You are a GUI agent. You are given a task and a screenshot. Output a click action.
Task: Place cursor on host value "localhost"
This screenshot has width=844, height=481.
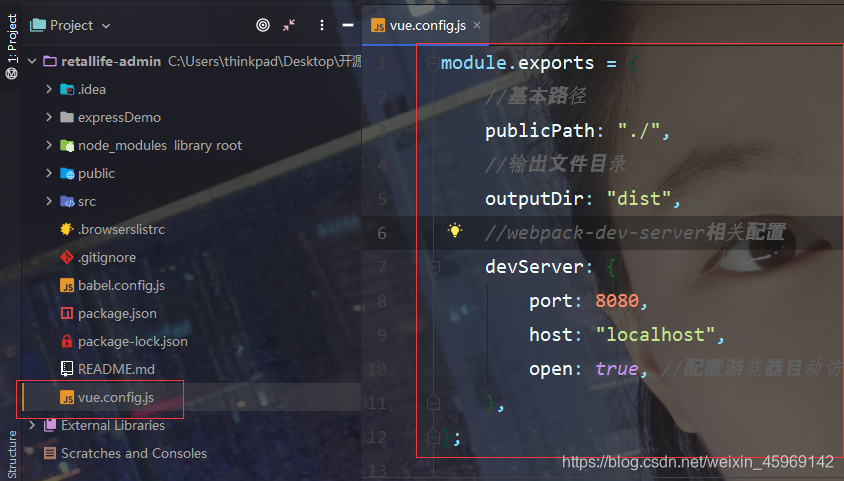coord(655,335)
